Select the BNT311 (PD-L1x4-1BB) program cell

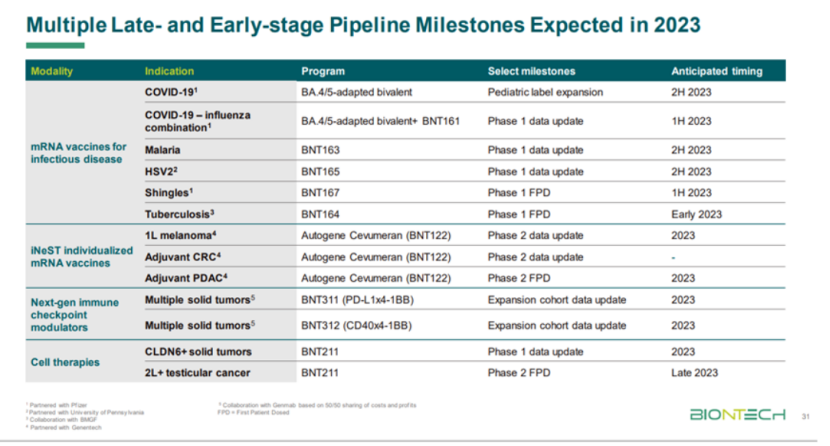[357, 299]
